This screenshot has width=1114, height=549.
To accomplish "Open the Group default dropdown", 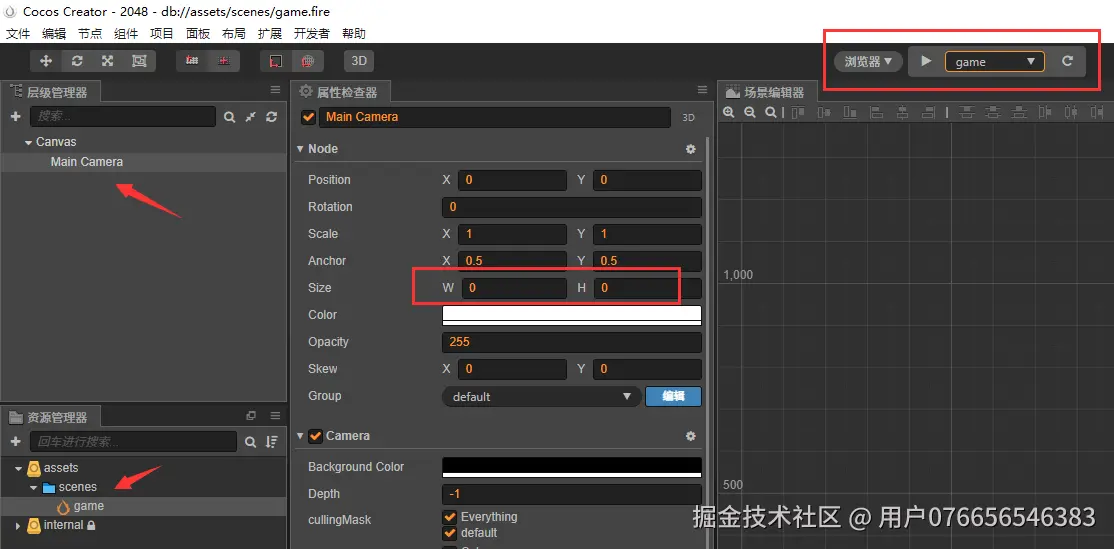I will tap(541, 396).
